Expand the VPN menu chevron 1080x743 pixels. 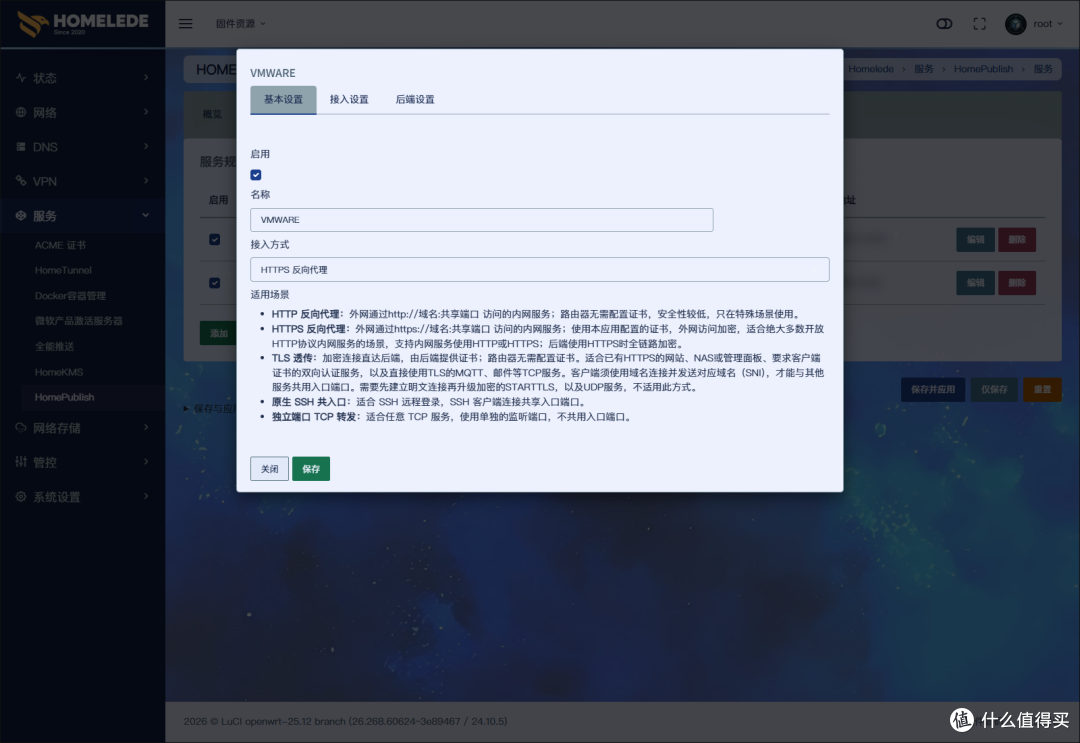[x=146, y=180]
